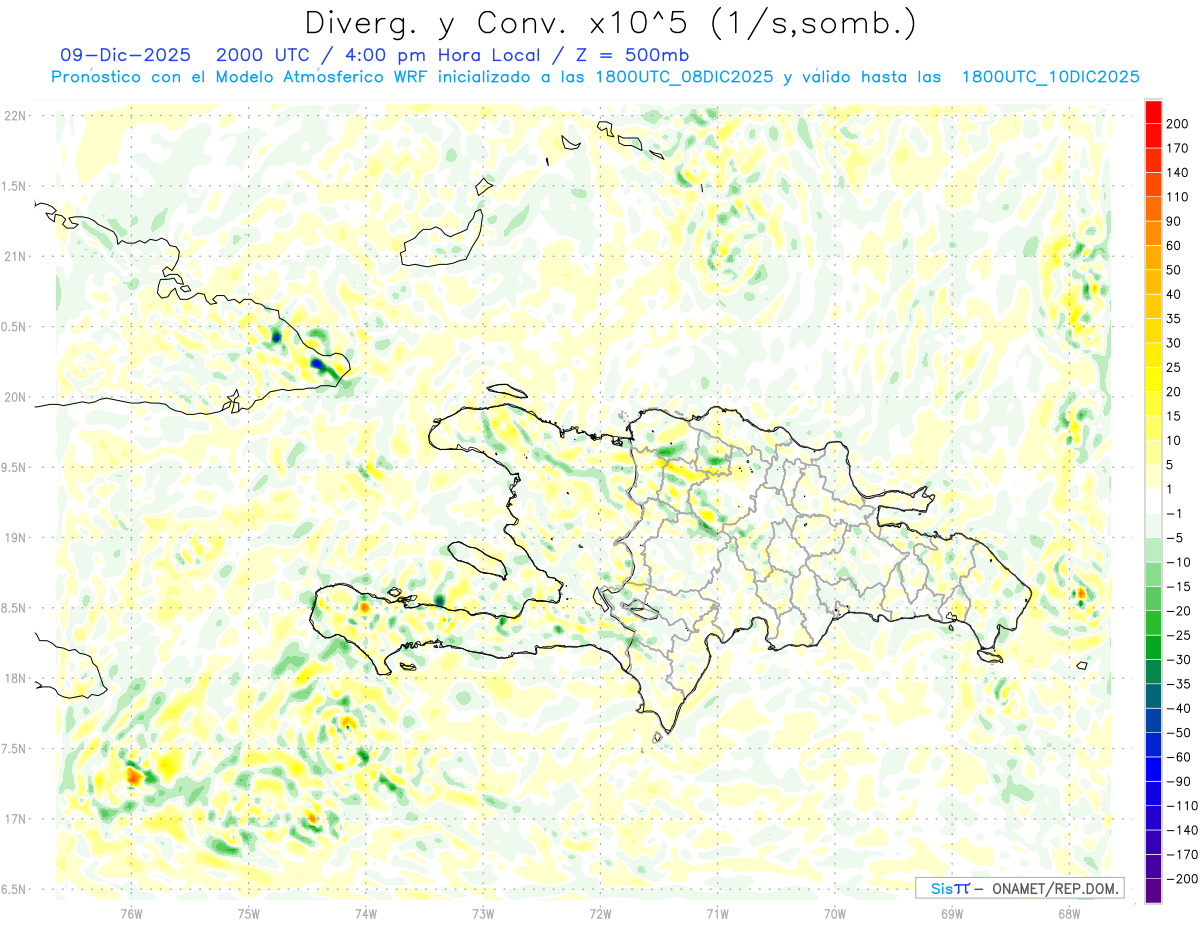Click the '70W' longitude label
Viewport: 1200px width, 927px height.
(835, 913)
